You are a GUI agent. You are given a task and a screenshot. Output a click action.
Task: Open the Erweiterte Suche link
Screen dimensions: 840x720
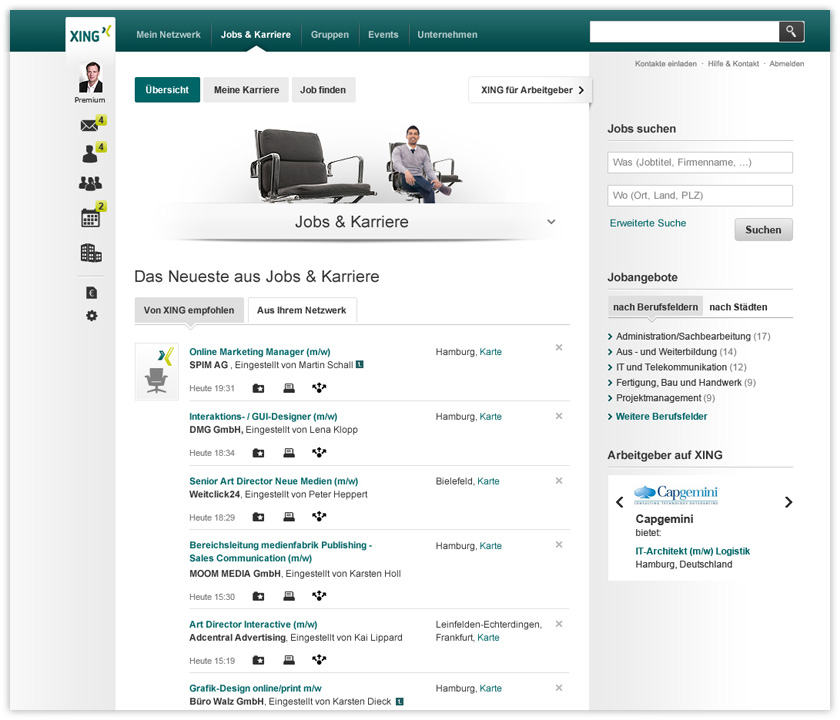click(x=648, y=223)
